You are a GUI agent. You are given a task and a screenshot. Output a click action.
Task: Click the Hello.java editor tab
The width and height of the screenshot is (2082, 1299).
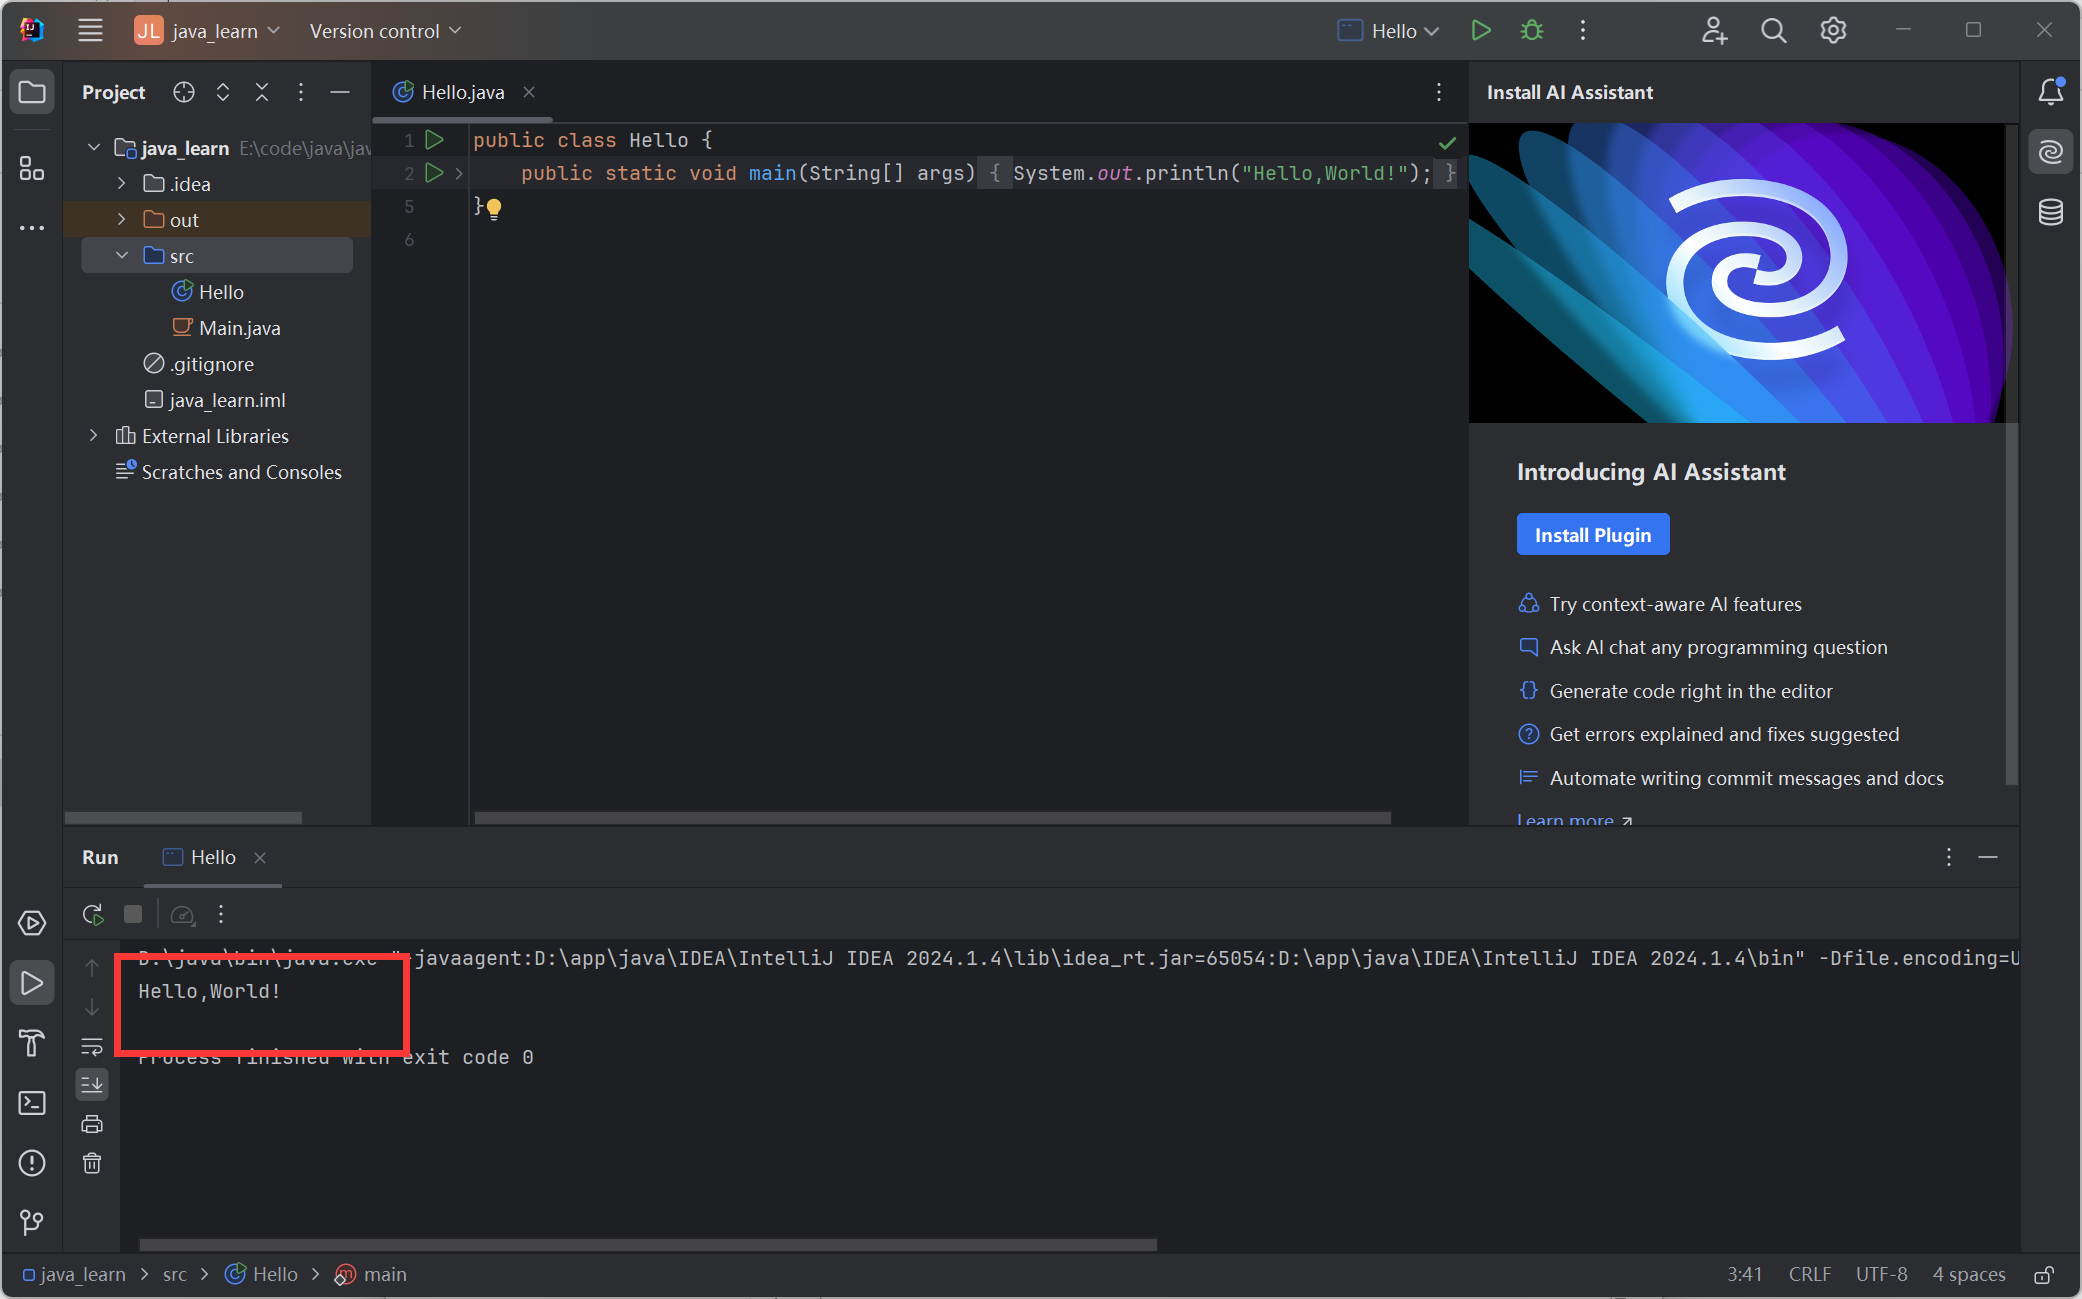click(461, 91)
